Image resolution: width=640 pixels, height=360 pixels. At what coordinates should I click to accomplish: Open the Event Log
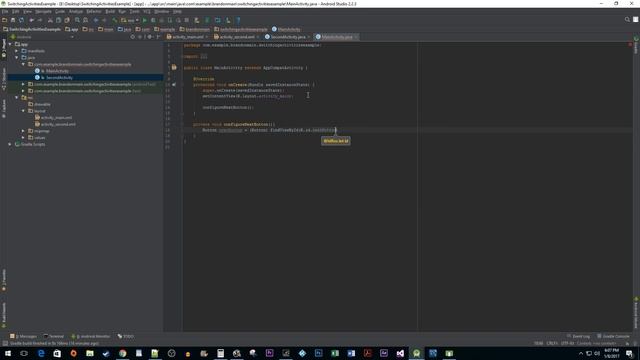pos(578,336)
